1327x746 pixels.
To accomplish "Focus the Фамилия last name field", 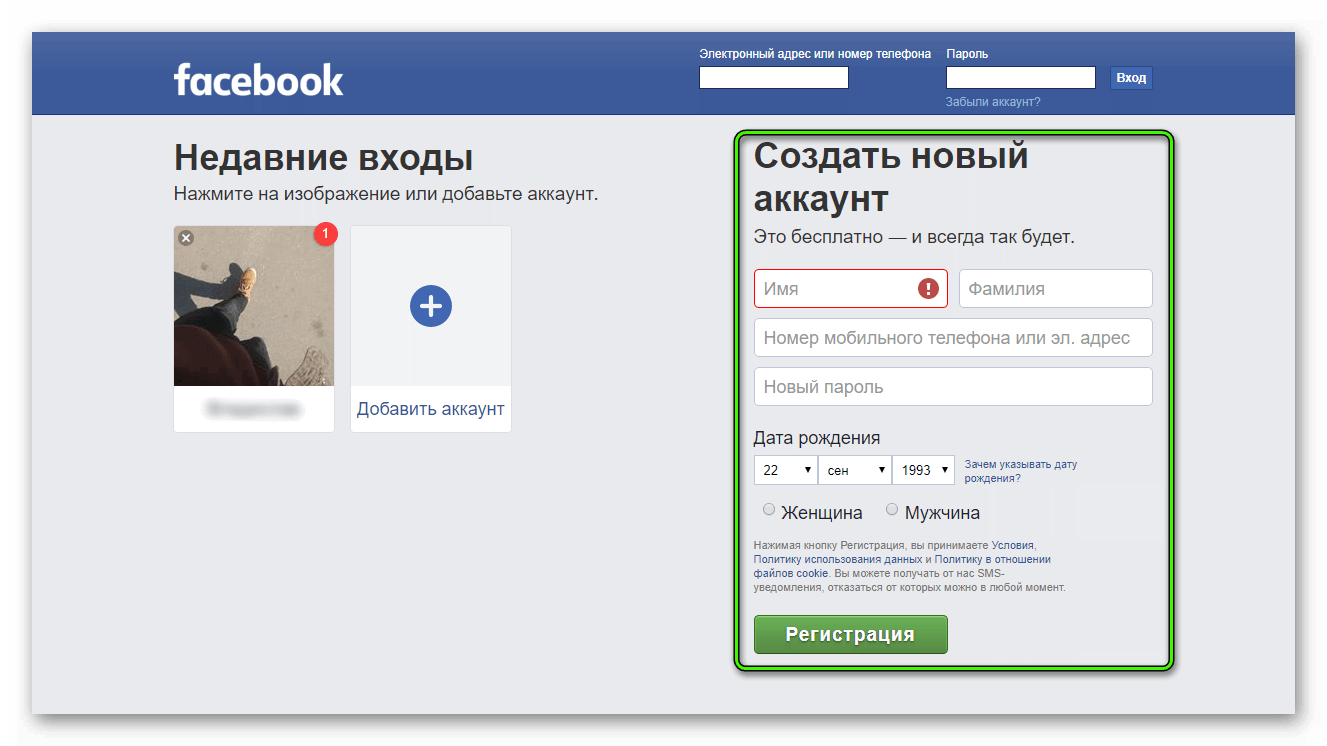I will (x=1056, y=289).
